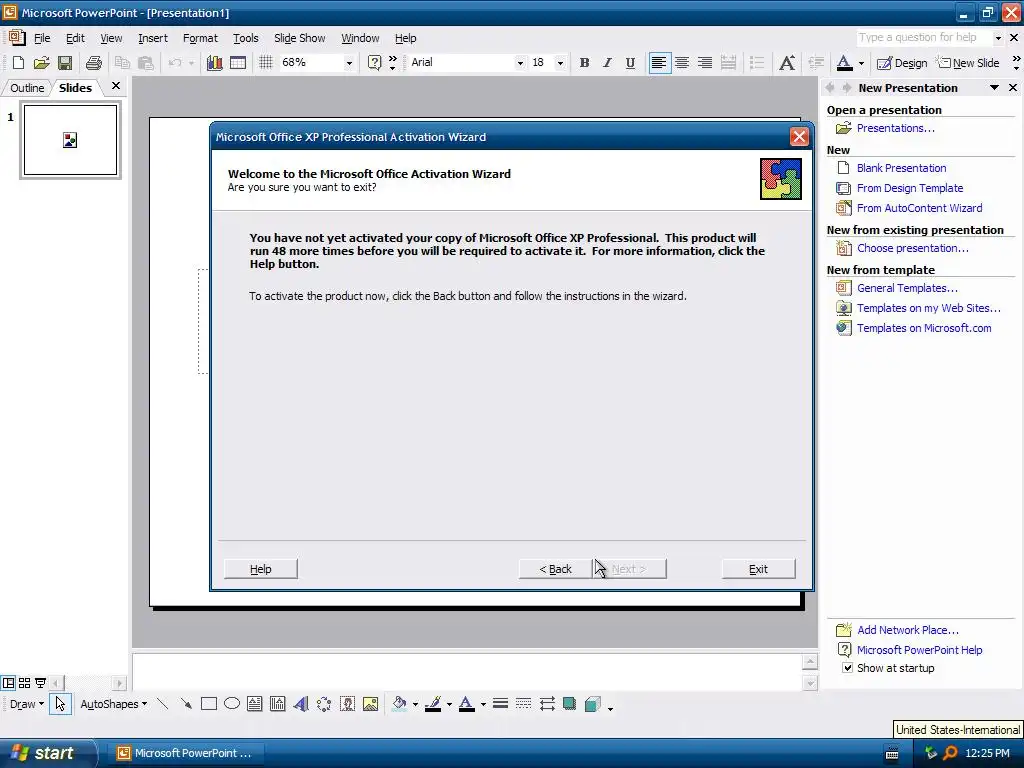The height and width of the screenshot is (768, 1024).
Task: Select the Line drawing tool
Action: click(x=163, y=704)
